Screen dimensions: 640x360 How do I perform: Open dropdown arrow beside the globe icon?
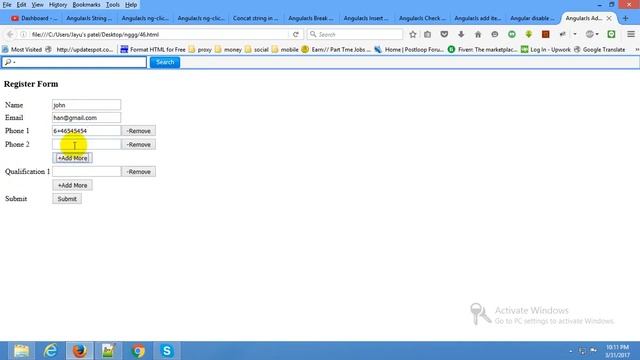(597, 35)
